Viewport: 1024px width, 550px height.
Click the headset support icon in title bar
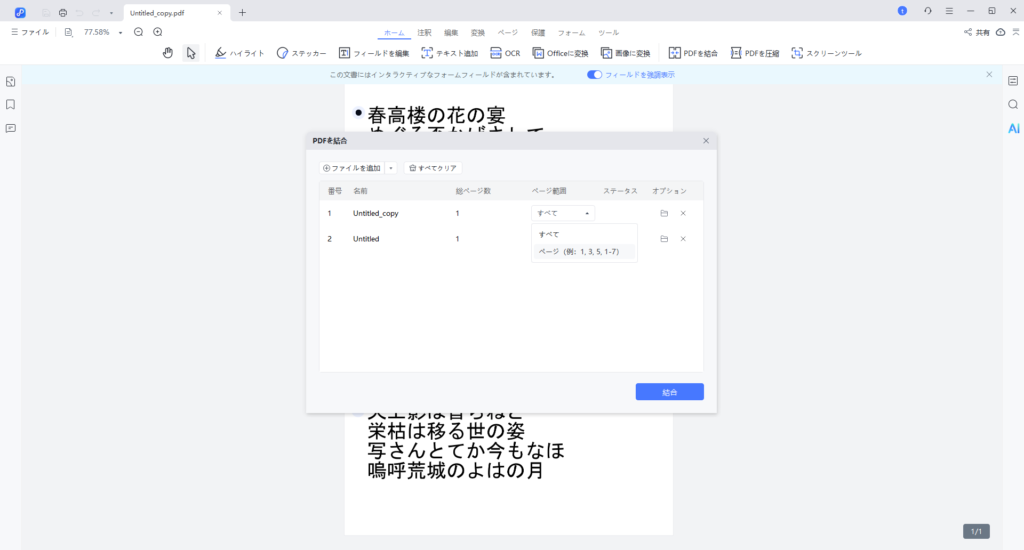927,11
